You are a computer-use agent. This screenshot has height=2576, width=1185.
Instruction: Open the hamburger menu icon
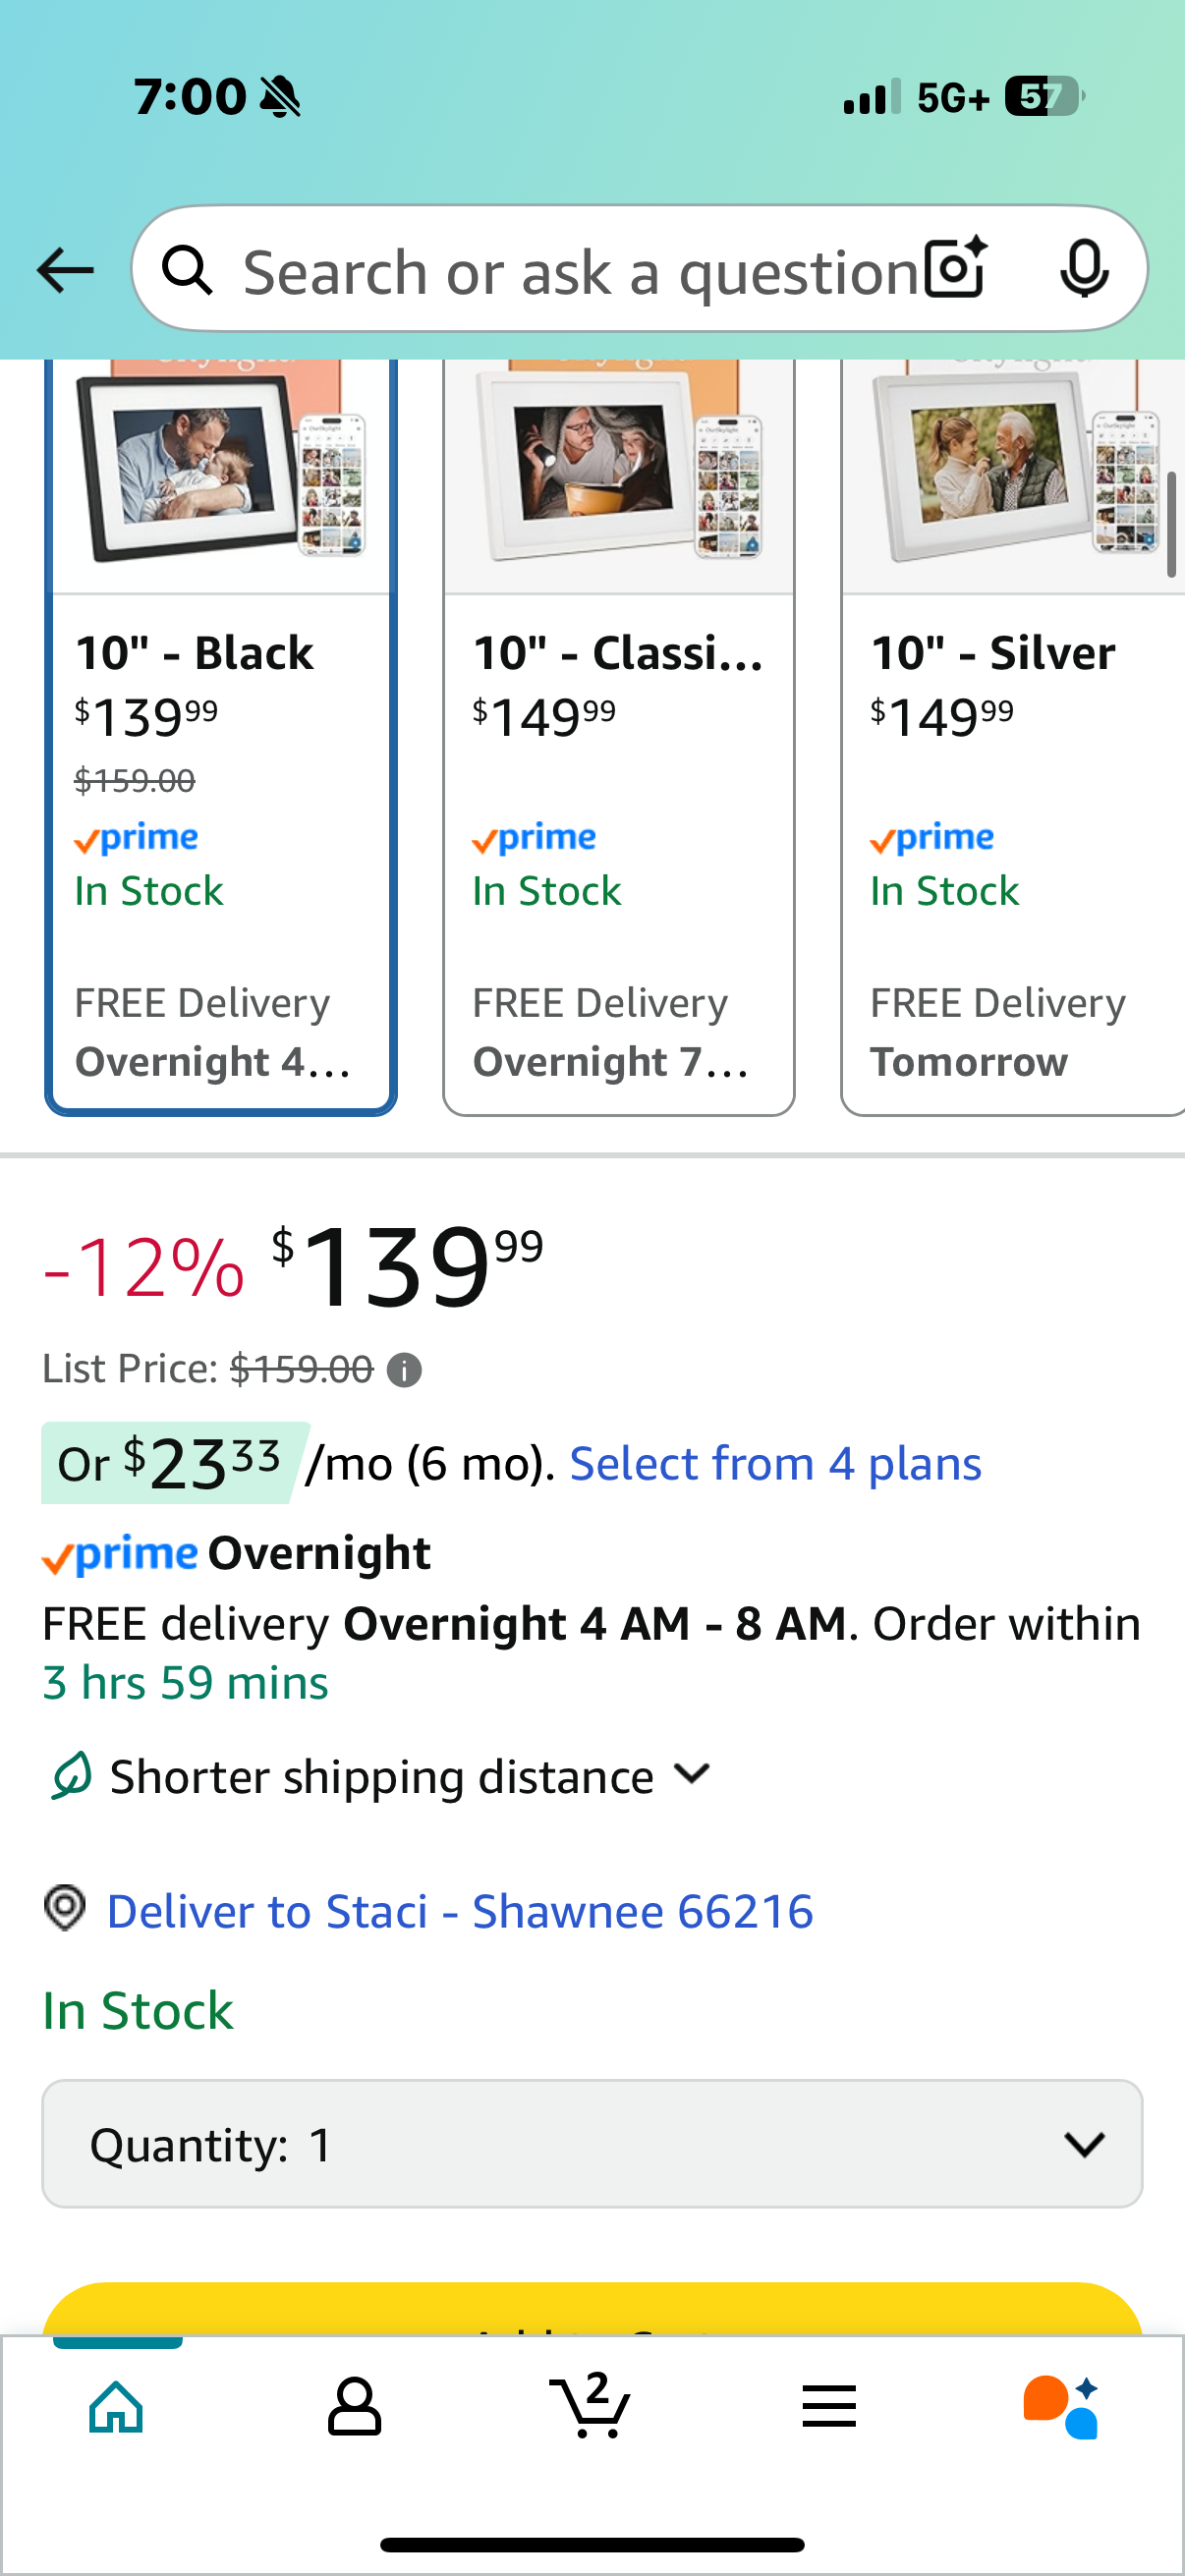828,2407
